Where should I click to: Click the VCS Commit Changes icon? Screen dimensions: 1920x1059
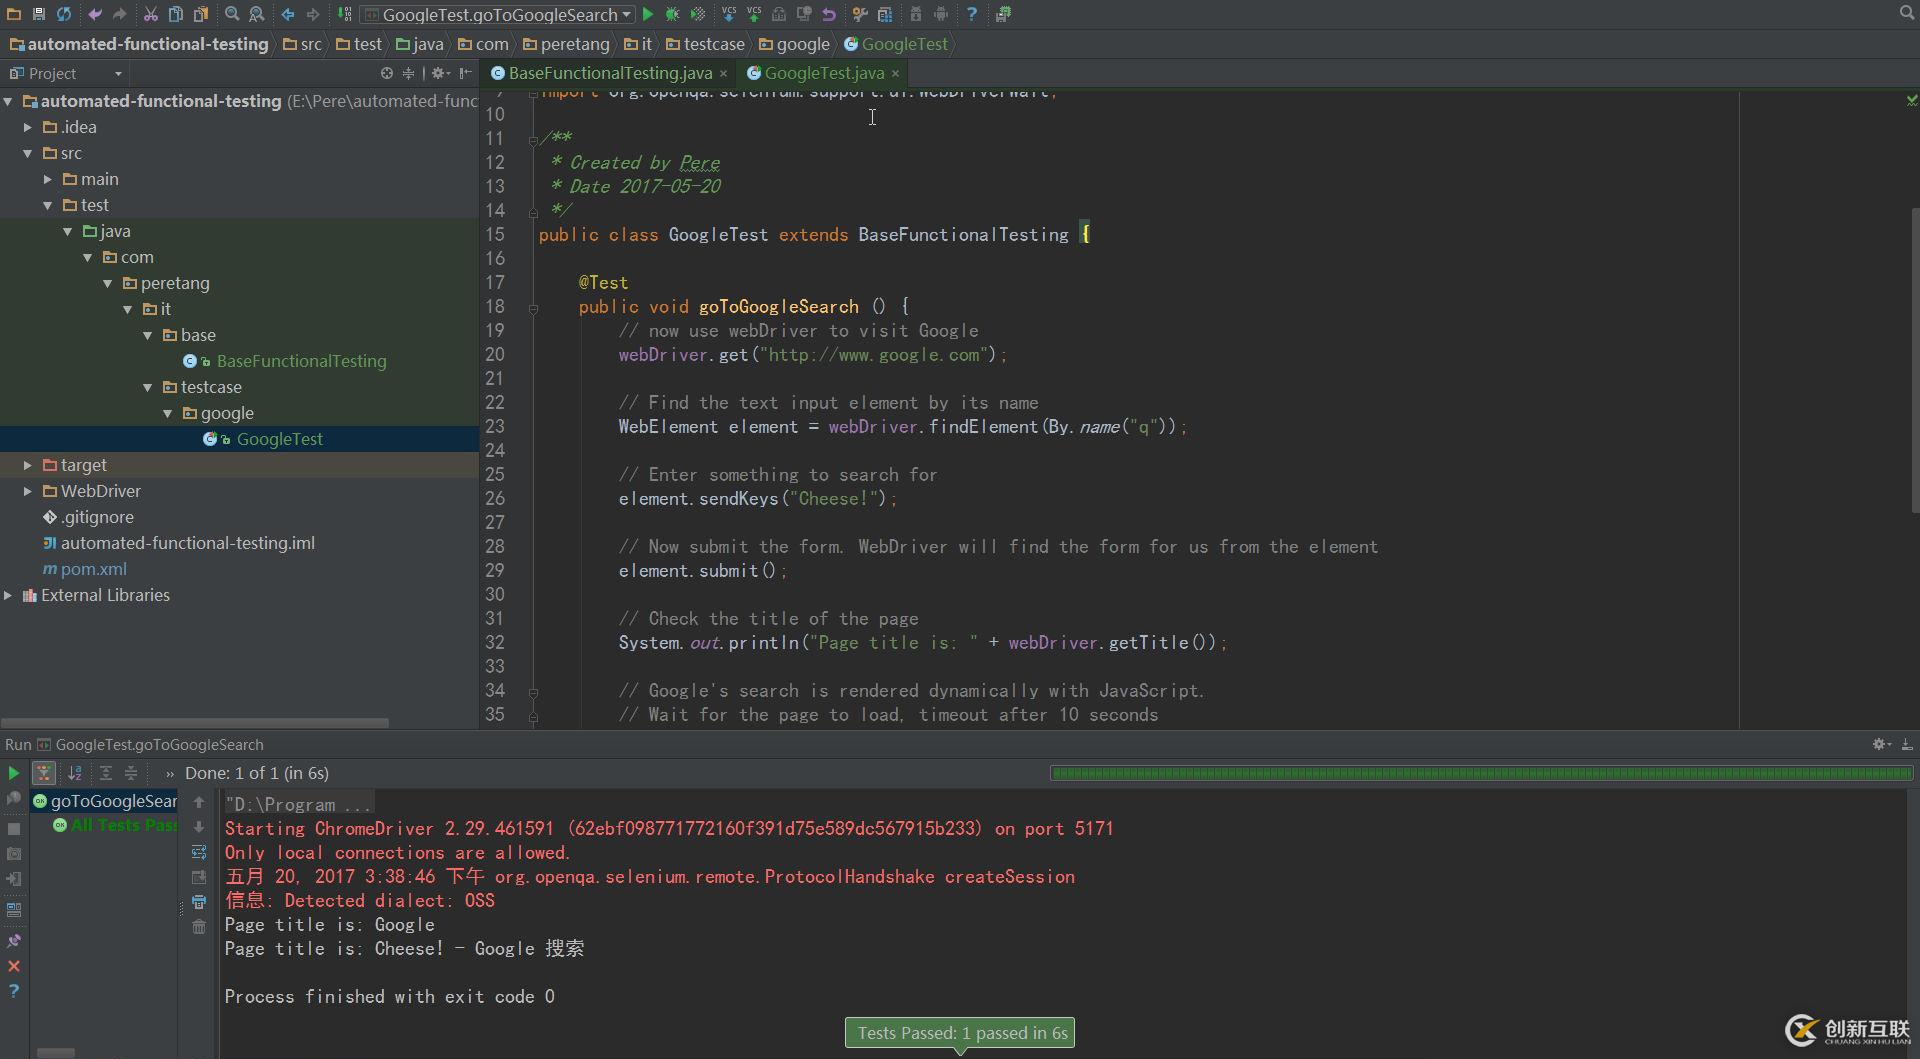point(753,14)
